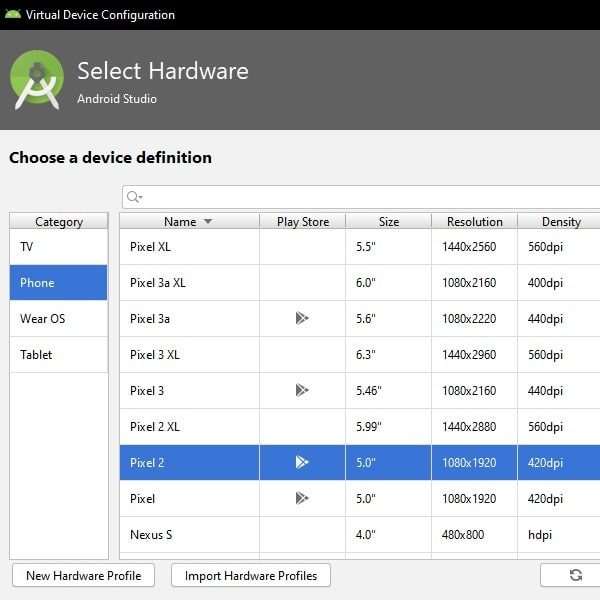Viewport: 600px width, 600px height.
Task: Click the 5.5" size cell
Action: point(388,247)
